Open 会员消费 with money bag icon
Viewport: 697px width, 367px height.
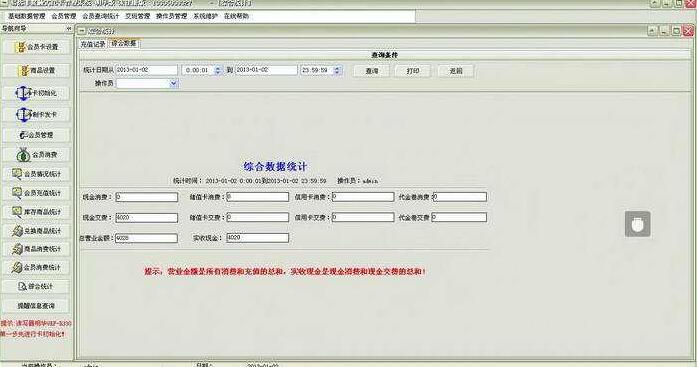coord(36,155)
